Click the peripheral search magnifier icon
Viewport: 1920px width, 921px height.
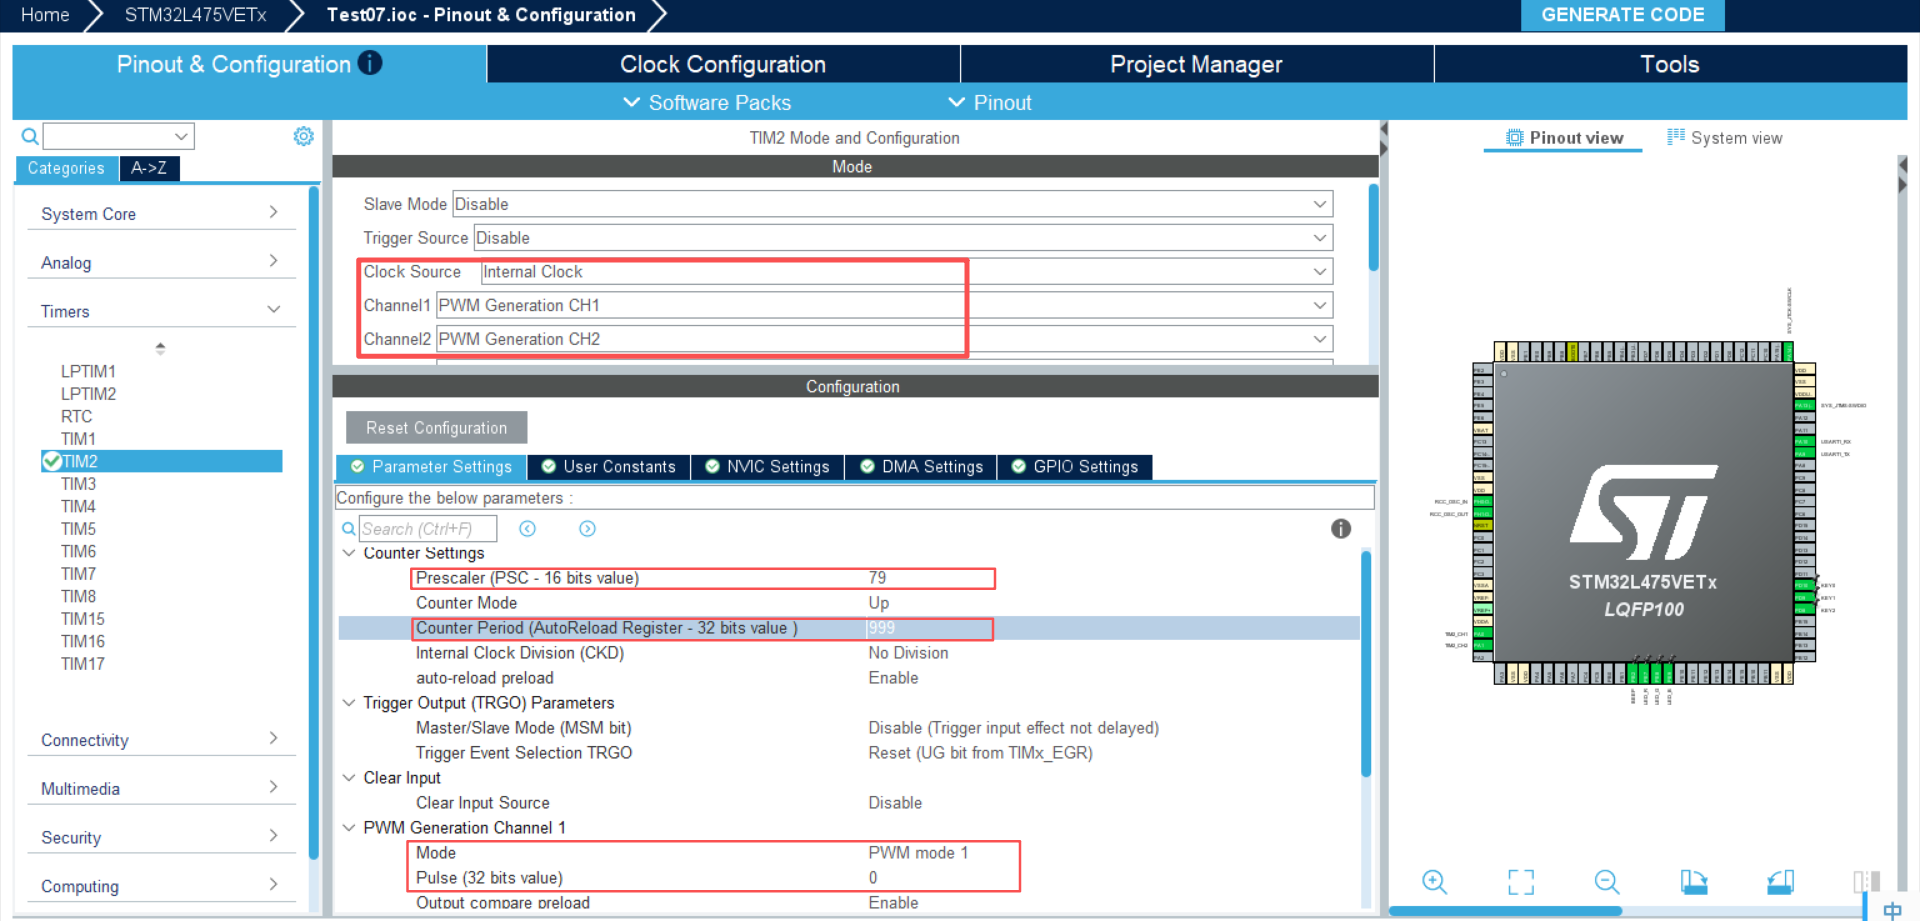click(x=30, y=136)
